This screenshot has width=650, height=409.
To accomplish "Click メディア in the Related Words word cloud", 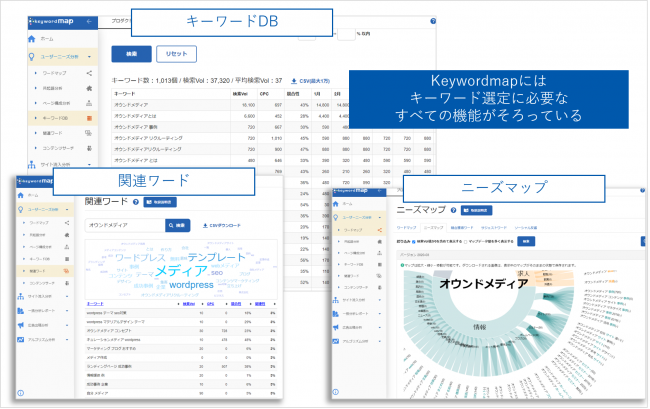I will click(181, 271).
